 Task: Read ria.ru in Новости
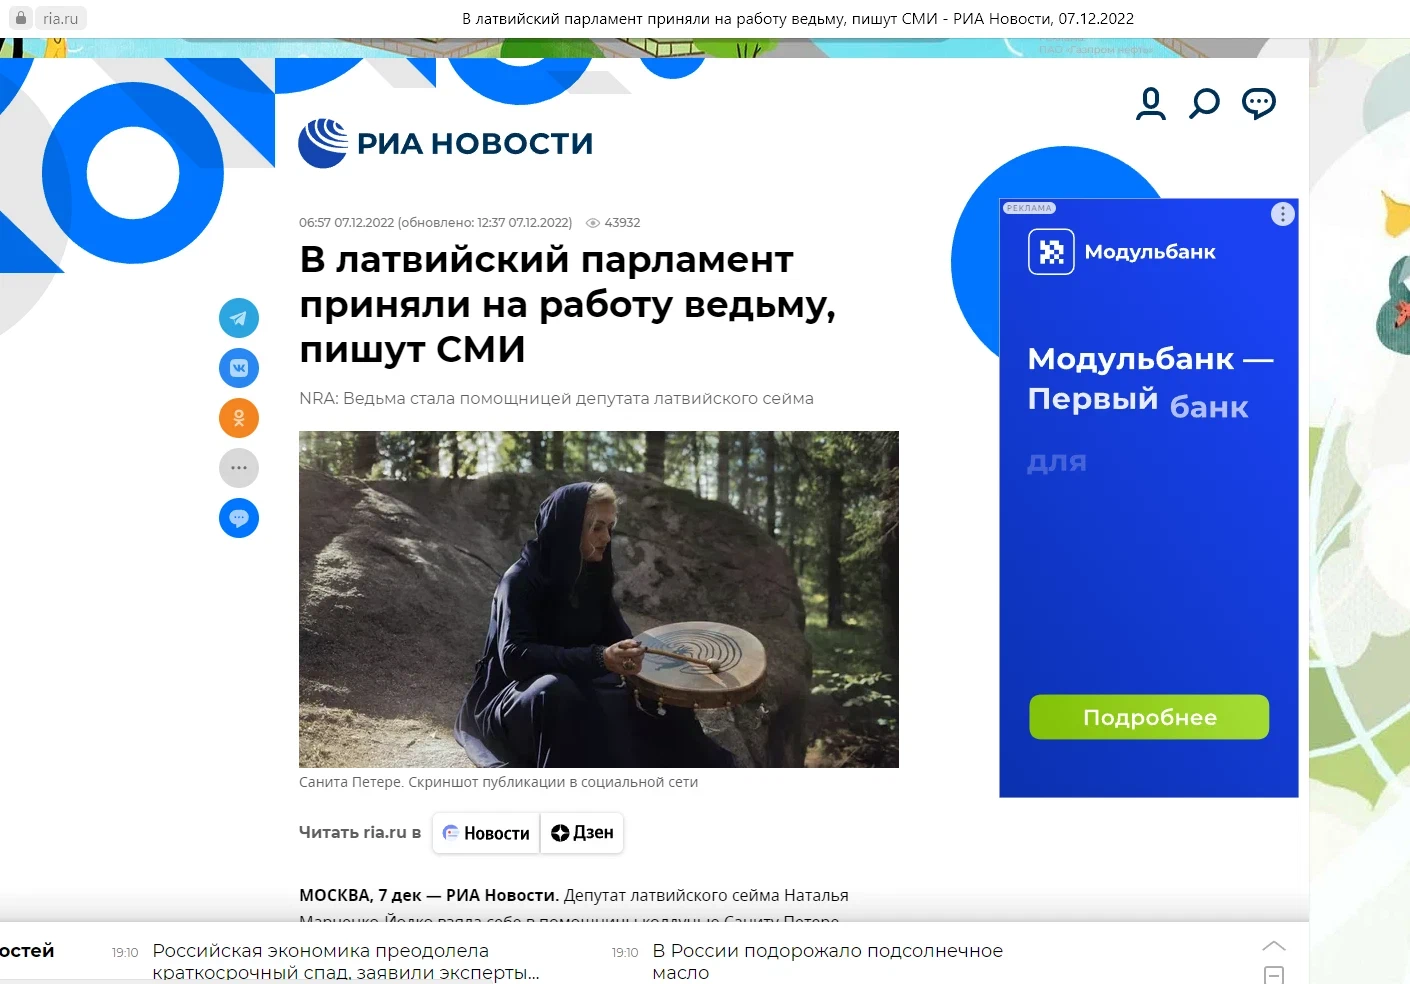(487, 833)
